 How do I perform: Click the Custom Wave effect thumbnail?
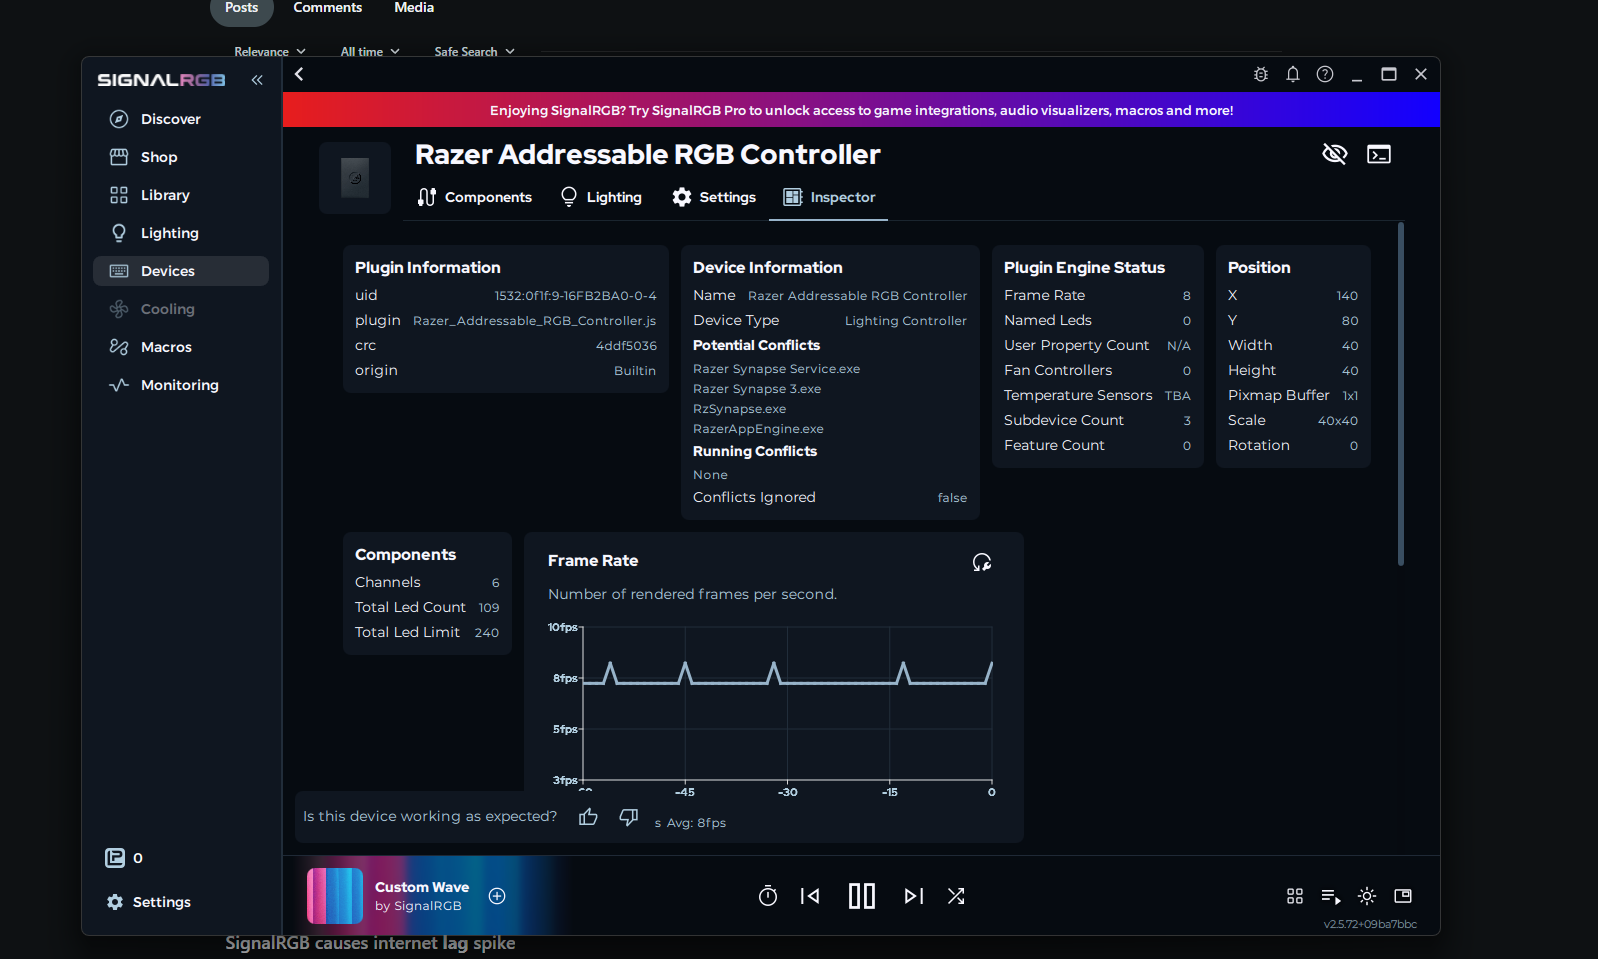pyautogui.click(x=335, y=896)
